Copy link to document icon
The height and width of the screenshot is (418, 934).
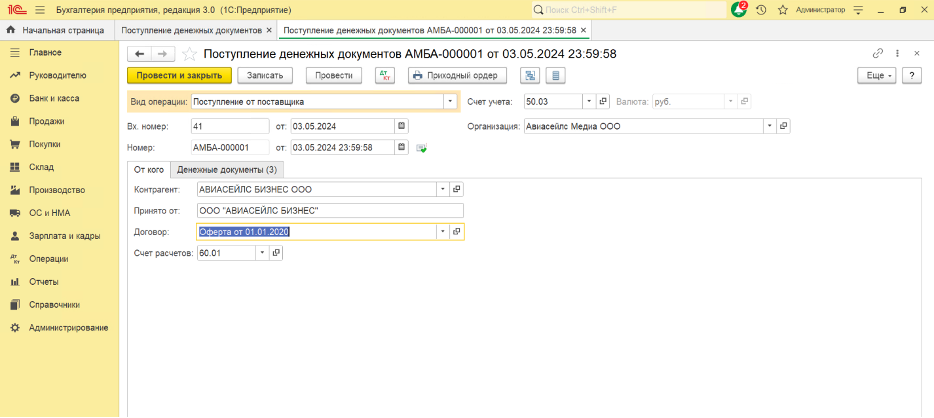877,54
